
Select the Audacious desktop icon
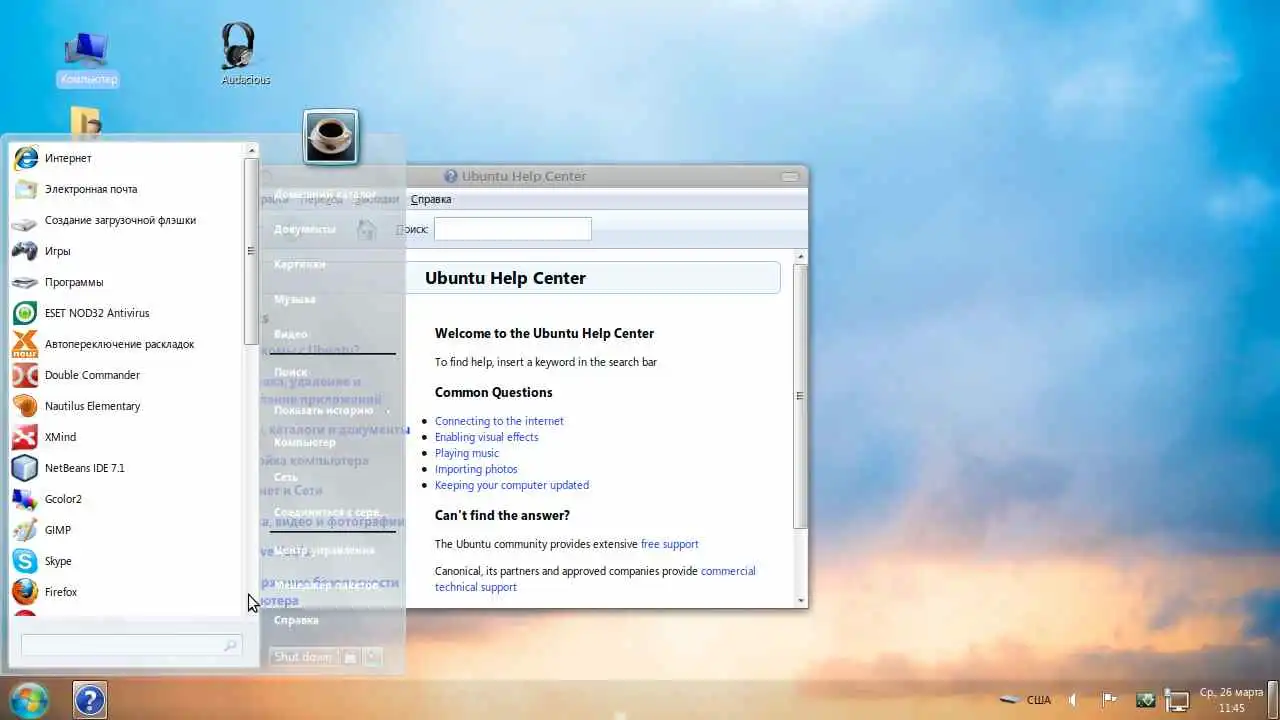(245, 54)
